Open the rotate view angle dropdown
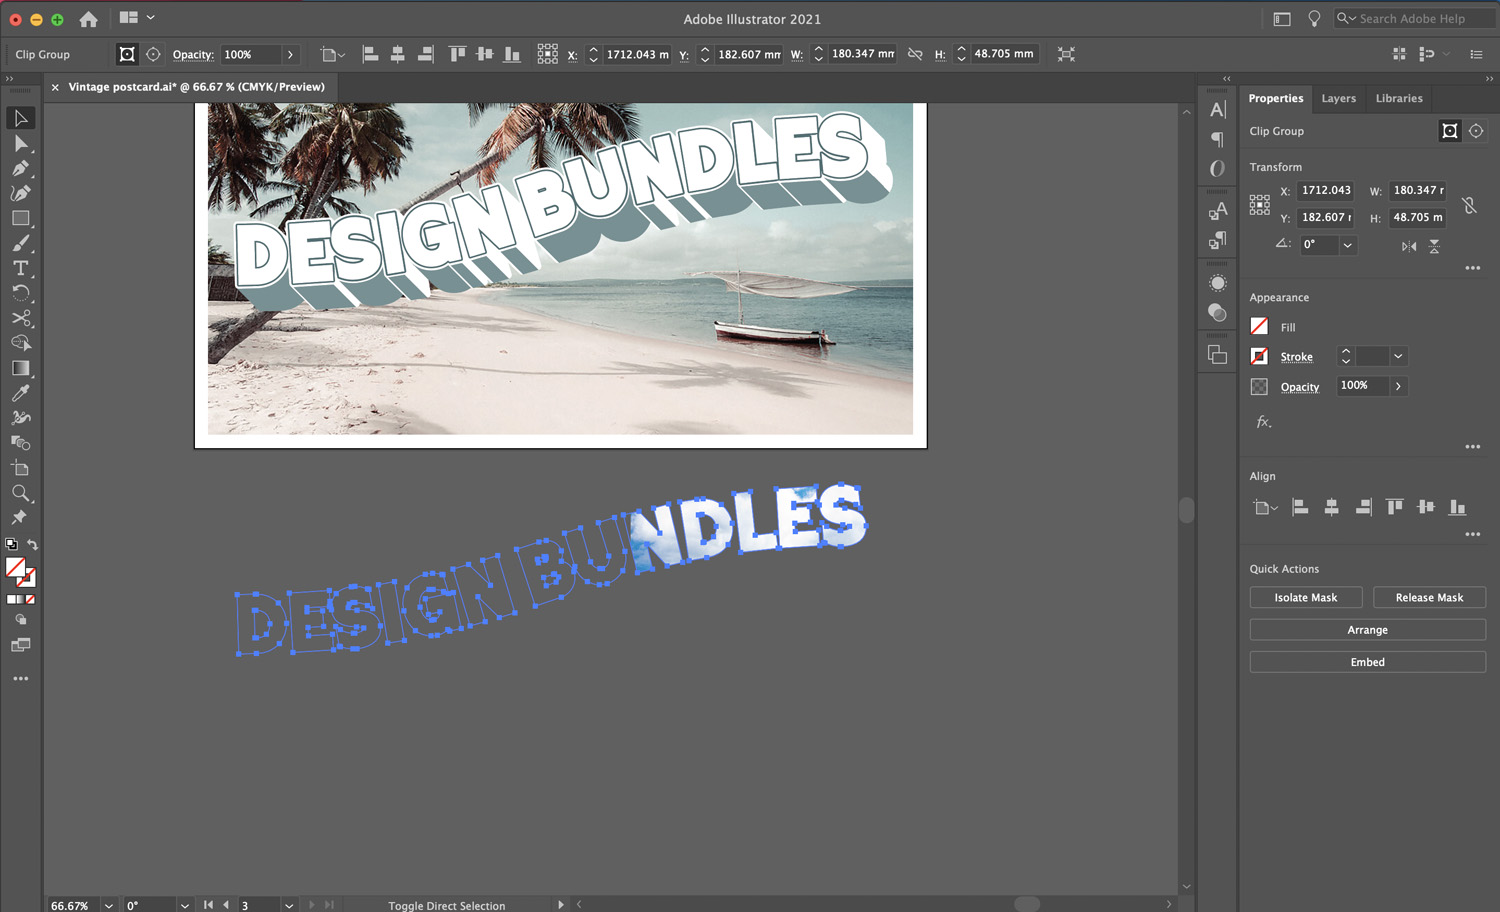The width and height of the screenshot is (1500, 912). (185, 905)
